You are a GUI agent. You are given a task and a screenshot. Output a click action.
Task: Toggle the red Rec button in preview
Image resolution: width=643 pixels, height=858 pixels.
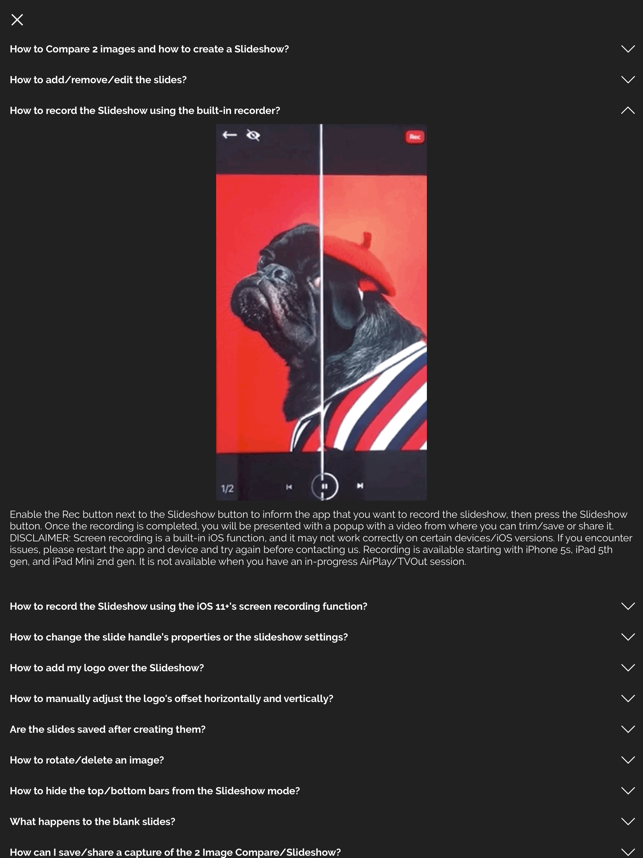[x=415, y=137]
